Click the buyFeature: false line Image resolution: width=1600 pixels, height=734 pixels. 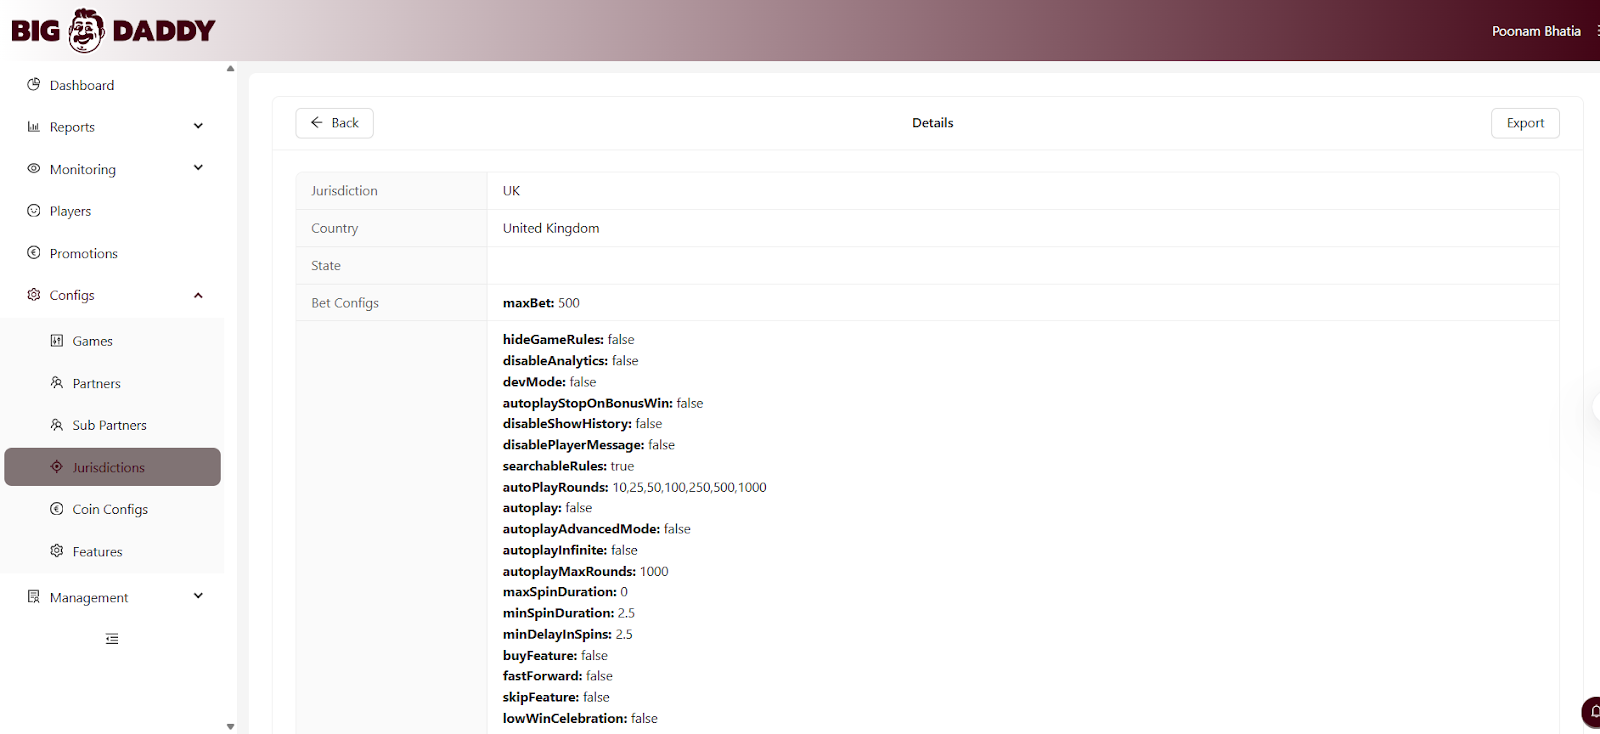[x=555, y=655]
